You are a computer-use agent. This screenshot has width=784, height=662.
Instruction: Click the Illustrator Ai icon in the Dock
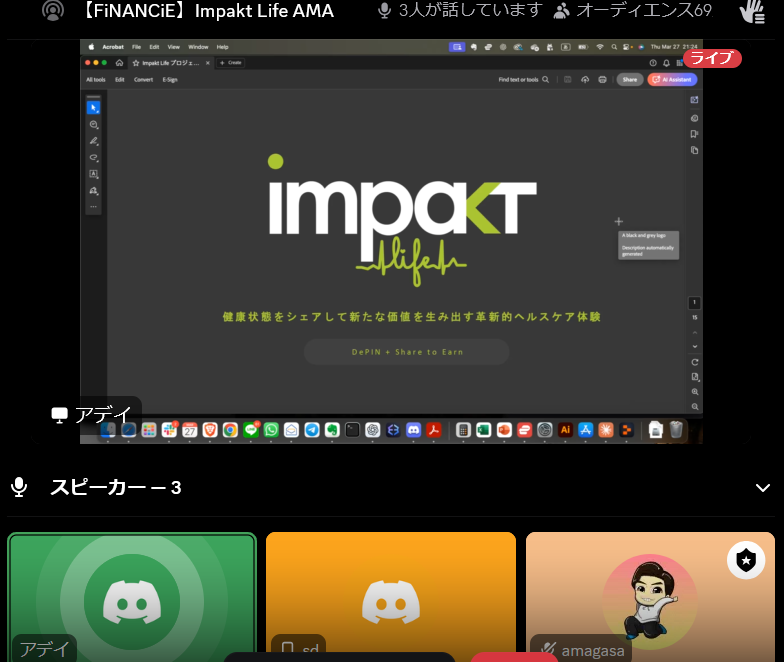[x=566, y=430]
